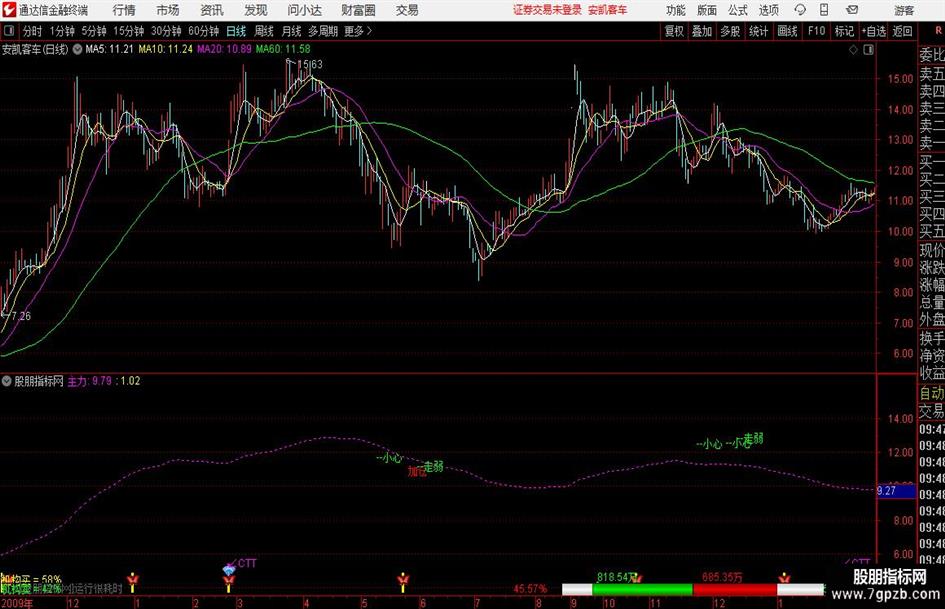Open the 财富圈 menu
The image size is (945, 609).
pyautogui.click(x=358, y=10)
